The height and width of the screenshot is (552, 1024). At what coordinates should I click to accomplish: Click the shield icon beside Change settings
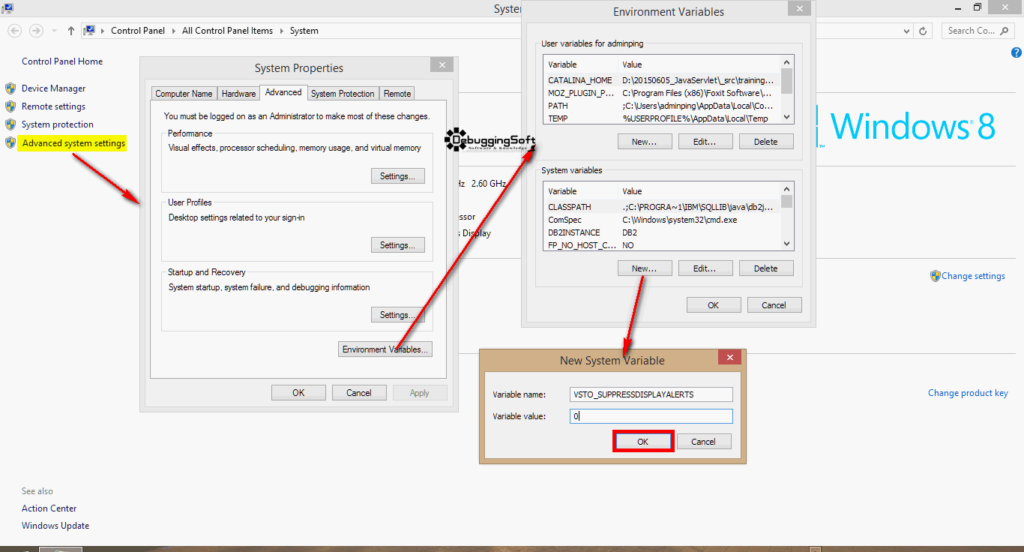coord(935,276)
